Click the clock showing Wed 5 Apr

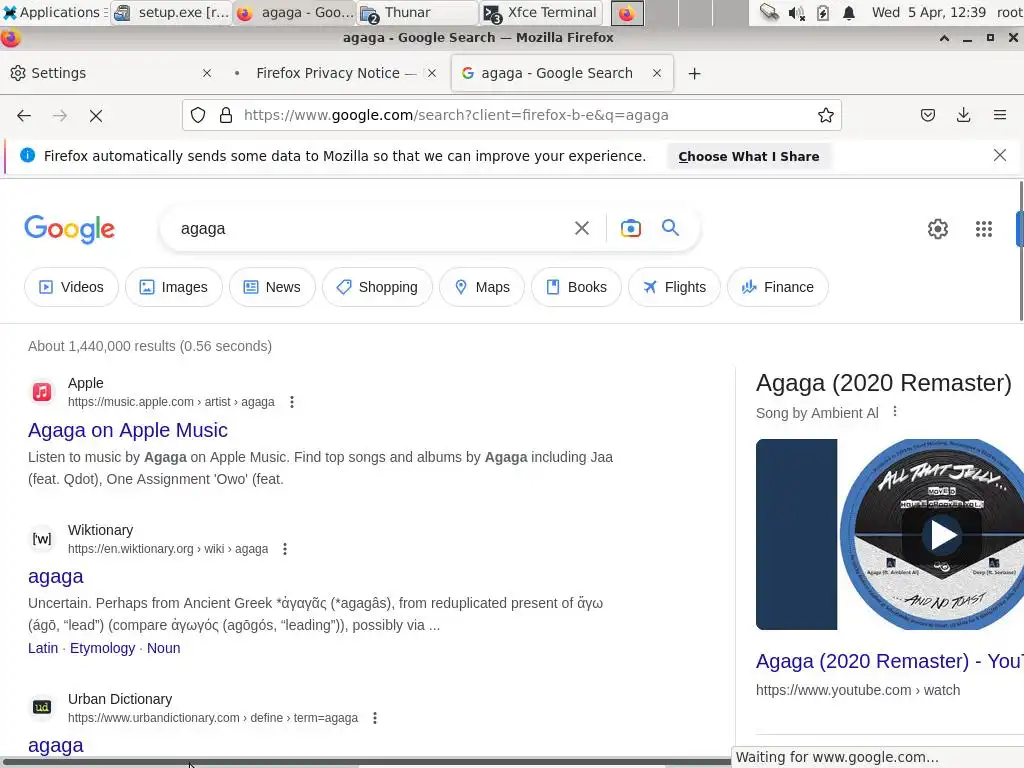(x=928, y=12)
